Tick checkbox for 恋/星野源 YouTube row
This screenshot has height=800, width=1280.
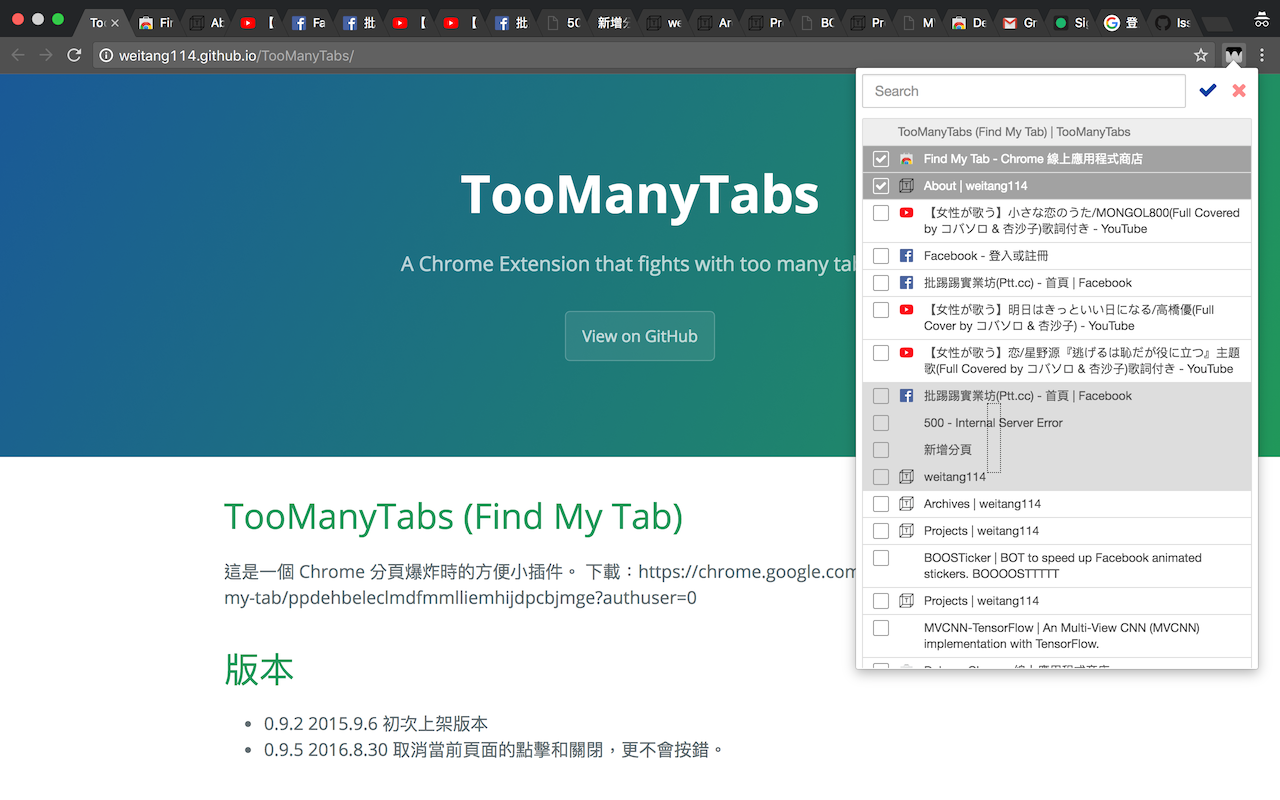(881, 353)
